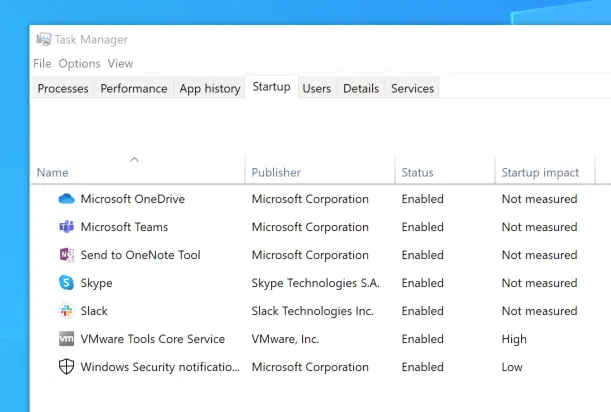Viewport: 611px width, 412px height.
Task: Switch to the Processes tab
Action: [x=63, y=88]
